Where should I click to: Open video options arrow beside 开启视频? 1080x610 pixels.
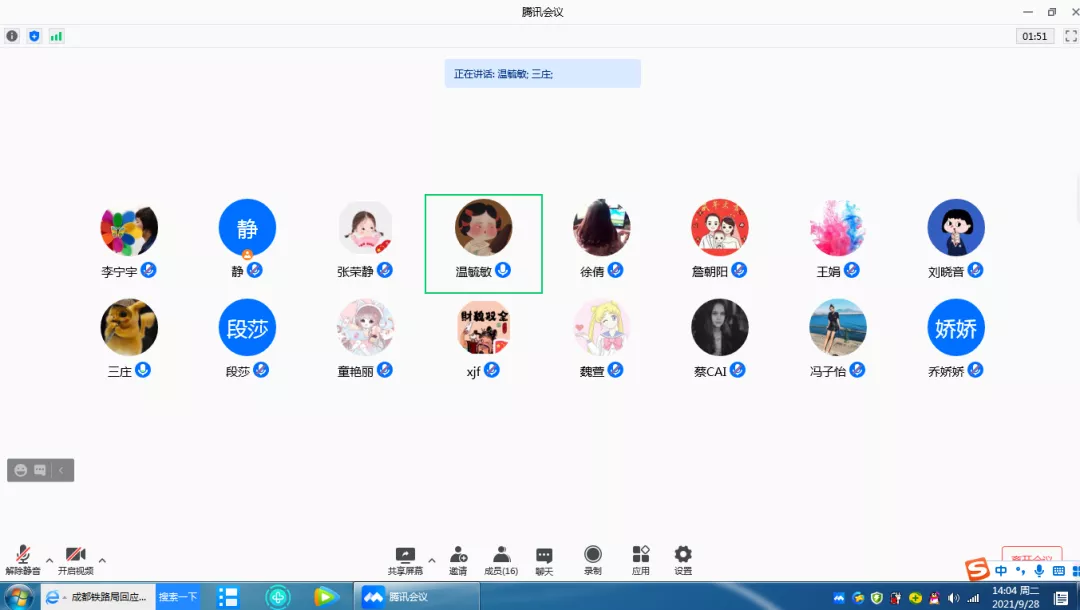click(102, 560)
